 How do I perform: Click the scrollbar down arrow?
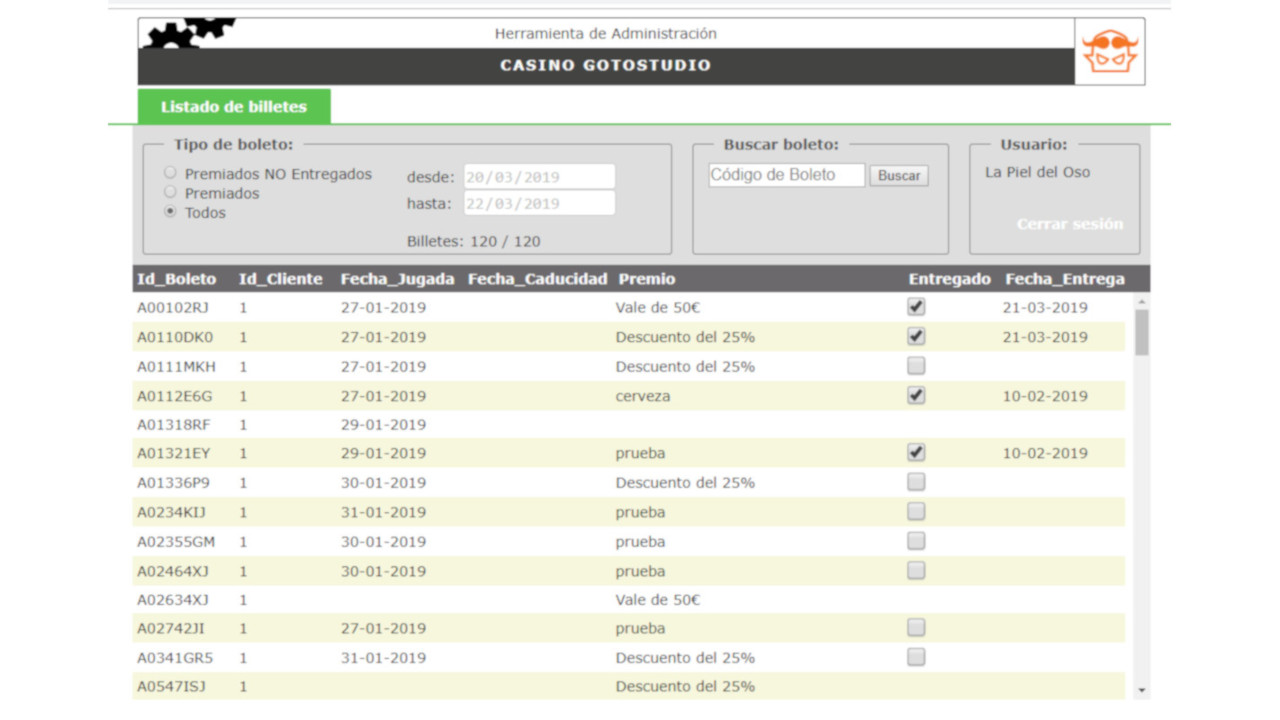[x=1141, y=690]
